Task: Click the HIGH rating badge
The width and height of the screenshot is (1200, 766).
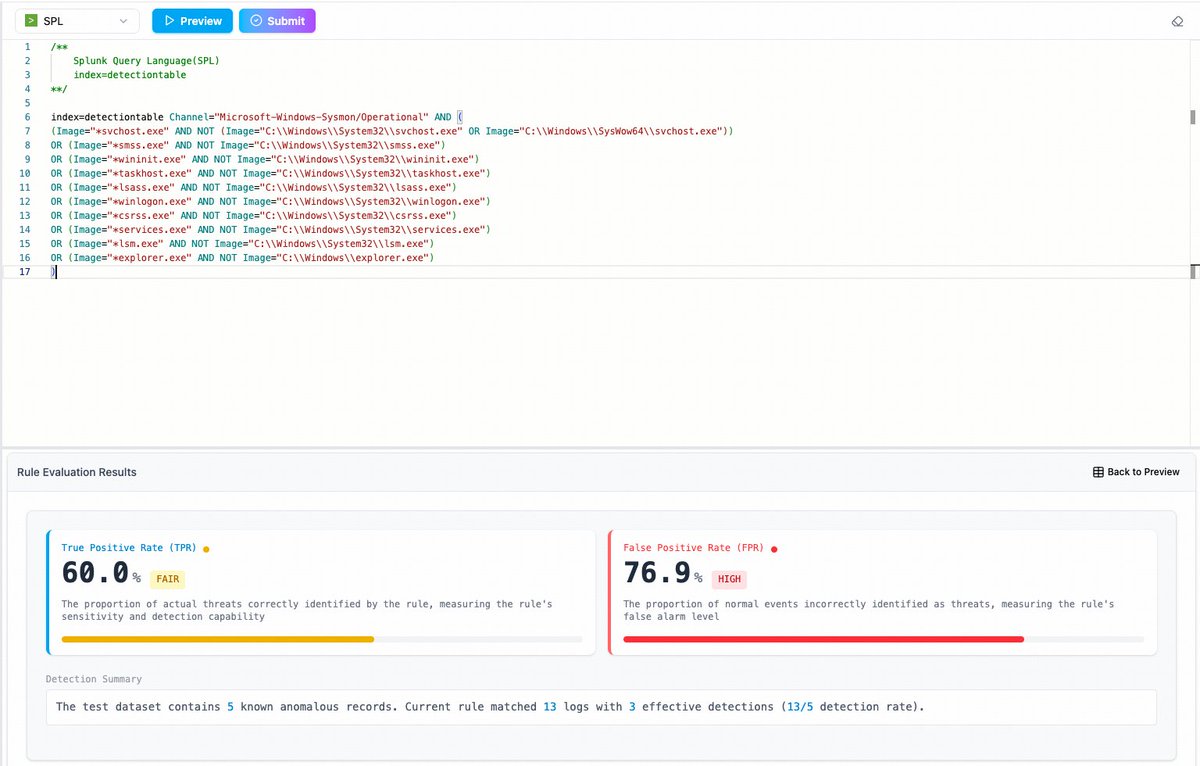Action: [x=730, y=579]
